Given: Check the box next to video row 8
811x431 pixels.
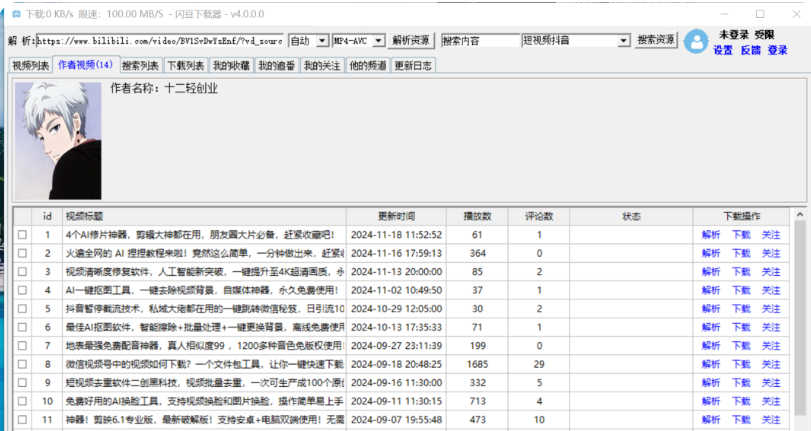Looking at the screenshot, I should click(x=22, y=364).
